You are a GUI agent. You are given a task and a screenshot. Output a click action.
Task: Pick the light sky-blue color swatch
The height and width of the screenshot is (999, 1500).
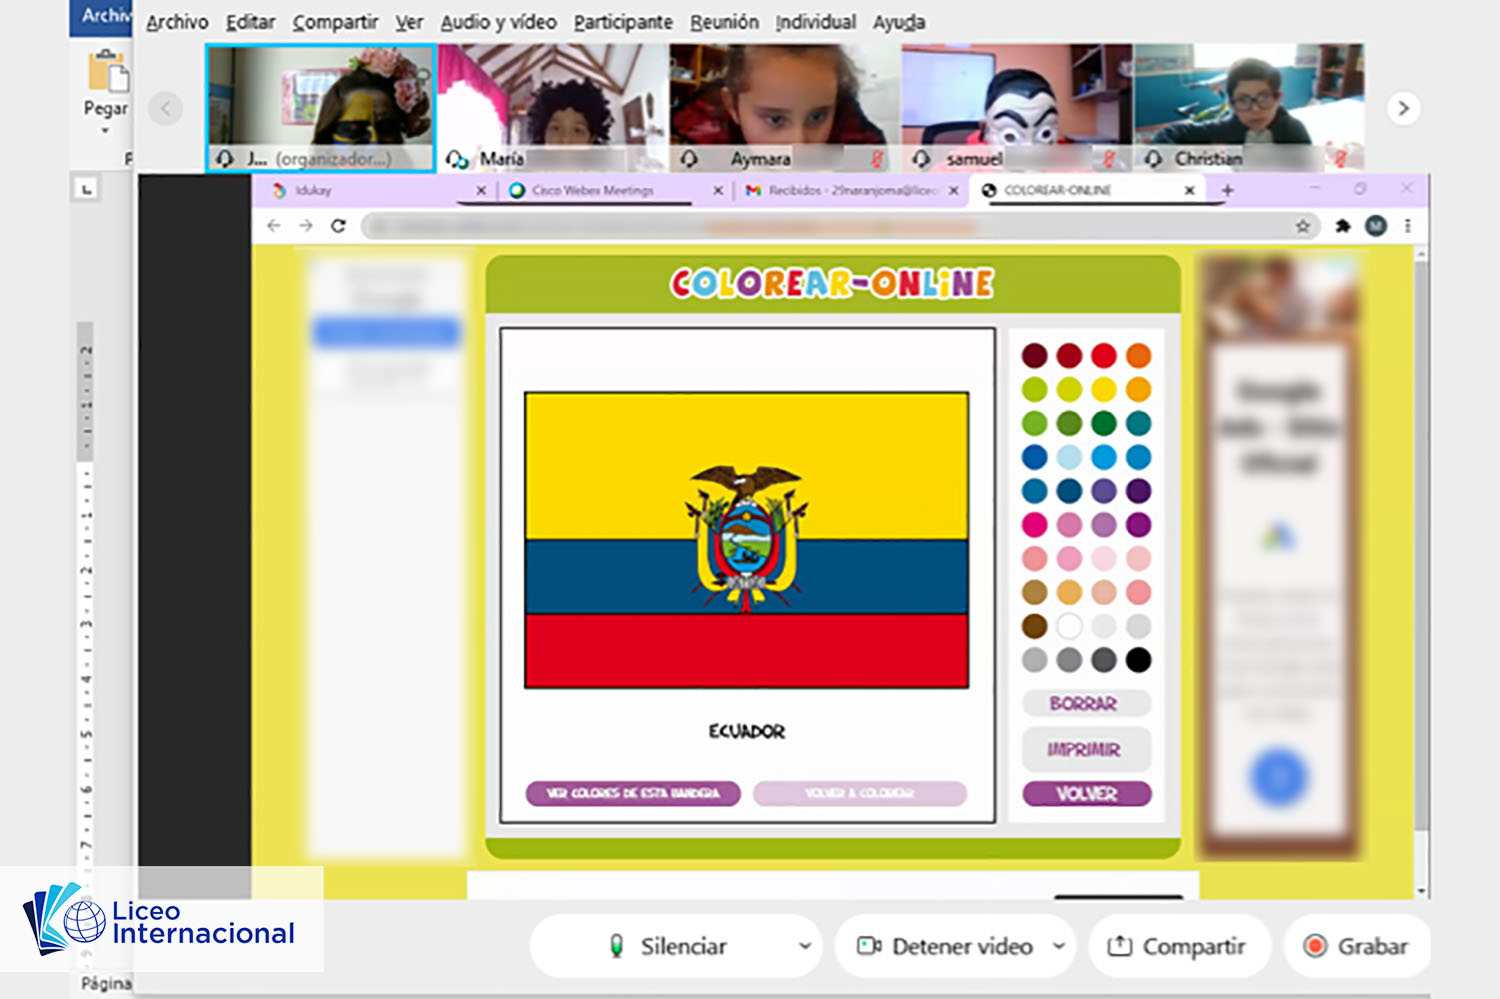point(1069,457)
